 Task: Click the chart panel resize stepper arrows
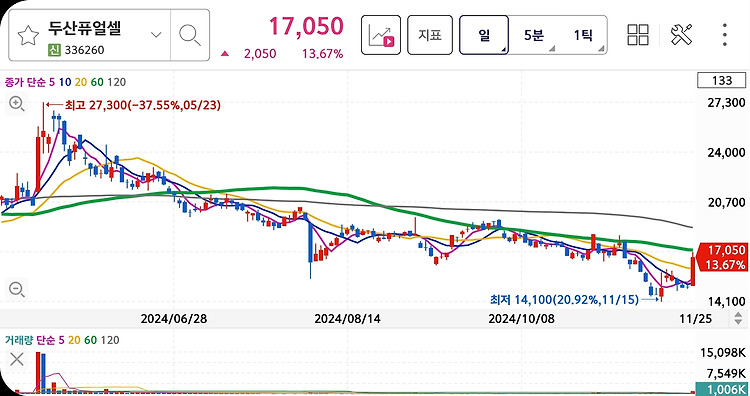(739, 318)
